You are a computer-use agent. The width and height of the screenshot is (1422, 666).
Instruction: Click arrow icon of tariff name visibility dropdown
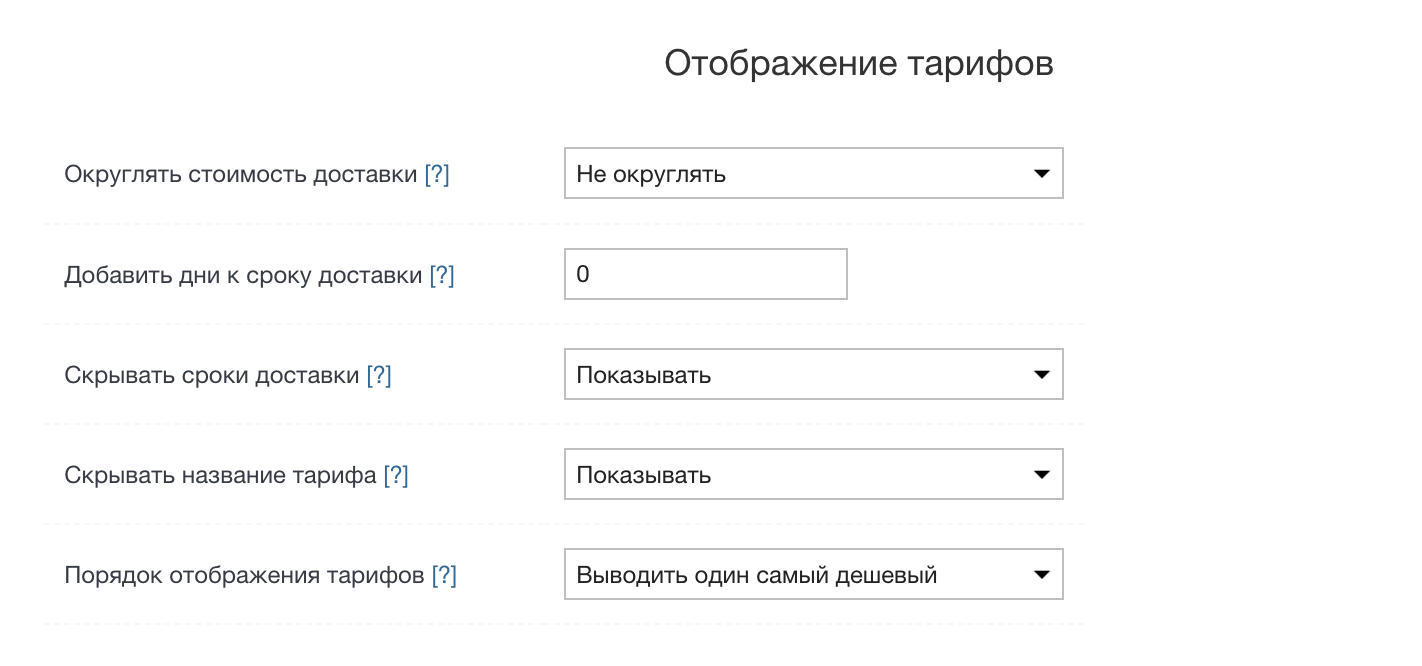point(1041,475)
